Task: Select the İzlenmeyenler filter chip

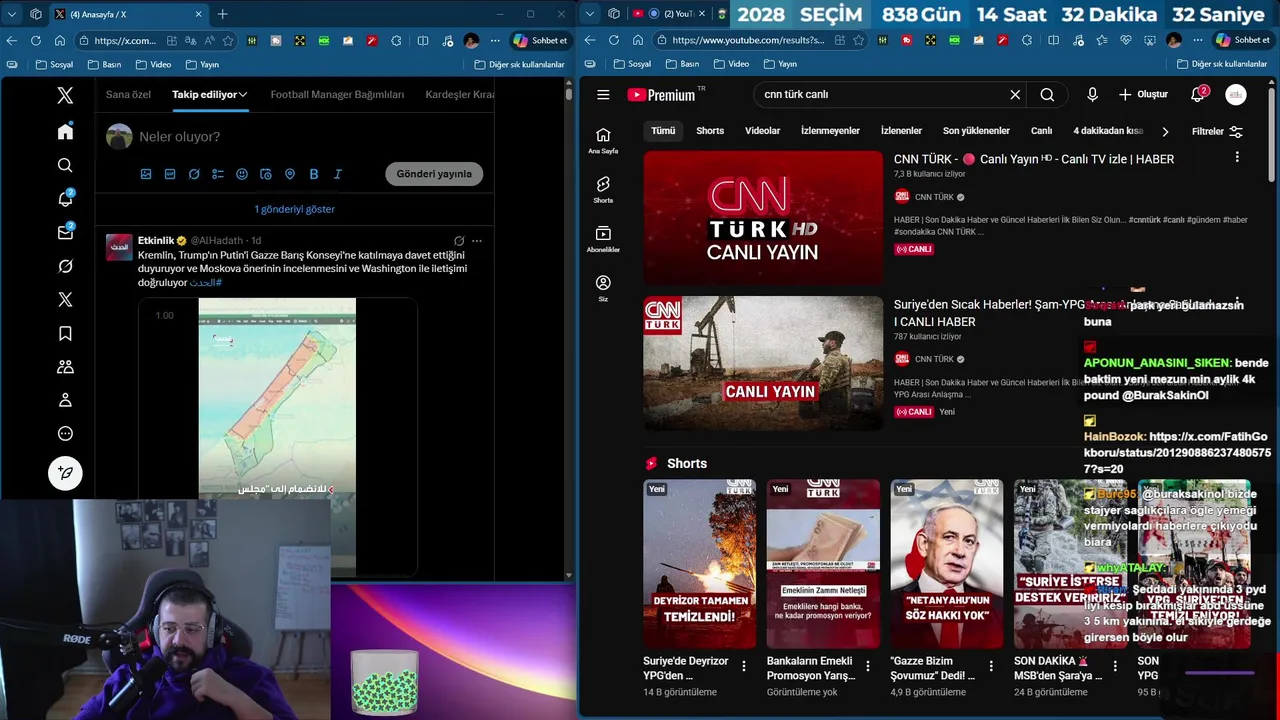Action: (830, 131)
